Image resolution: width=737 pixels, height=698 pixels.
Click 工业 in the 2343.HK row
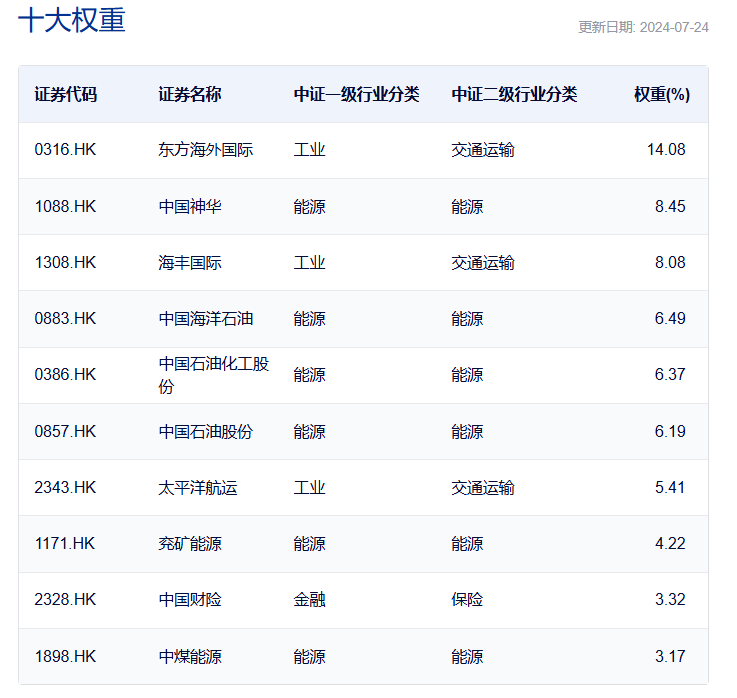coord(309,487)
